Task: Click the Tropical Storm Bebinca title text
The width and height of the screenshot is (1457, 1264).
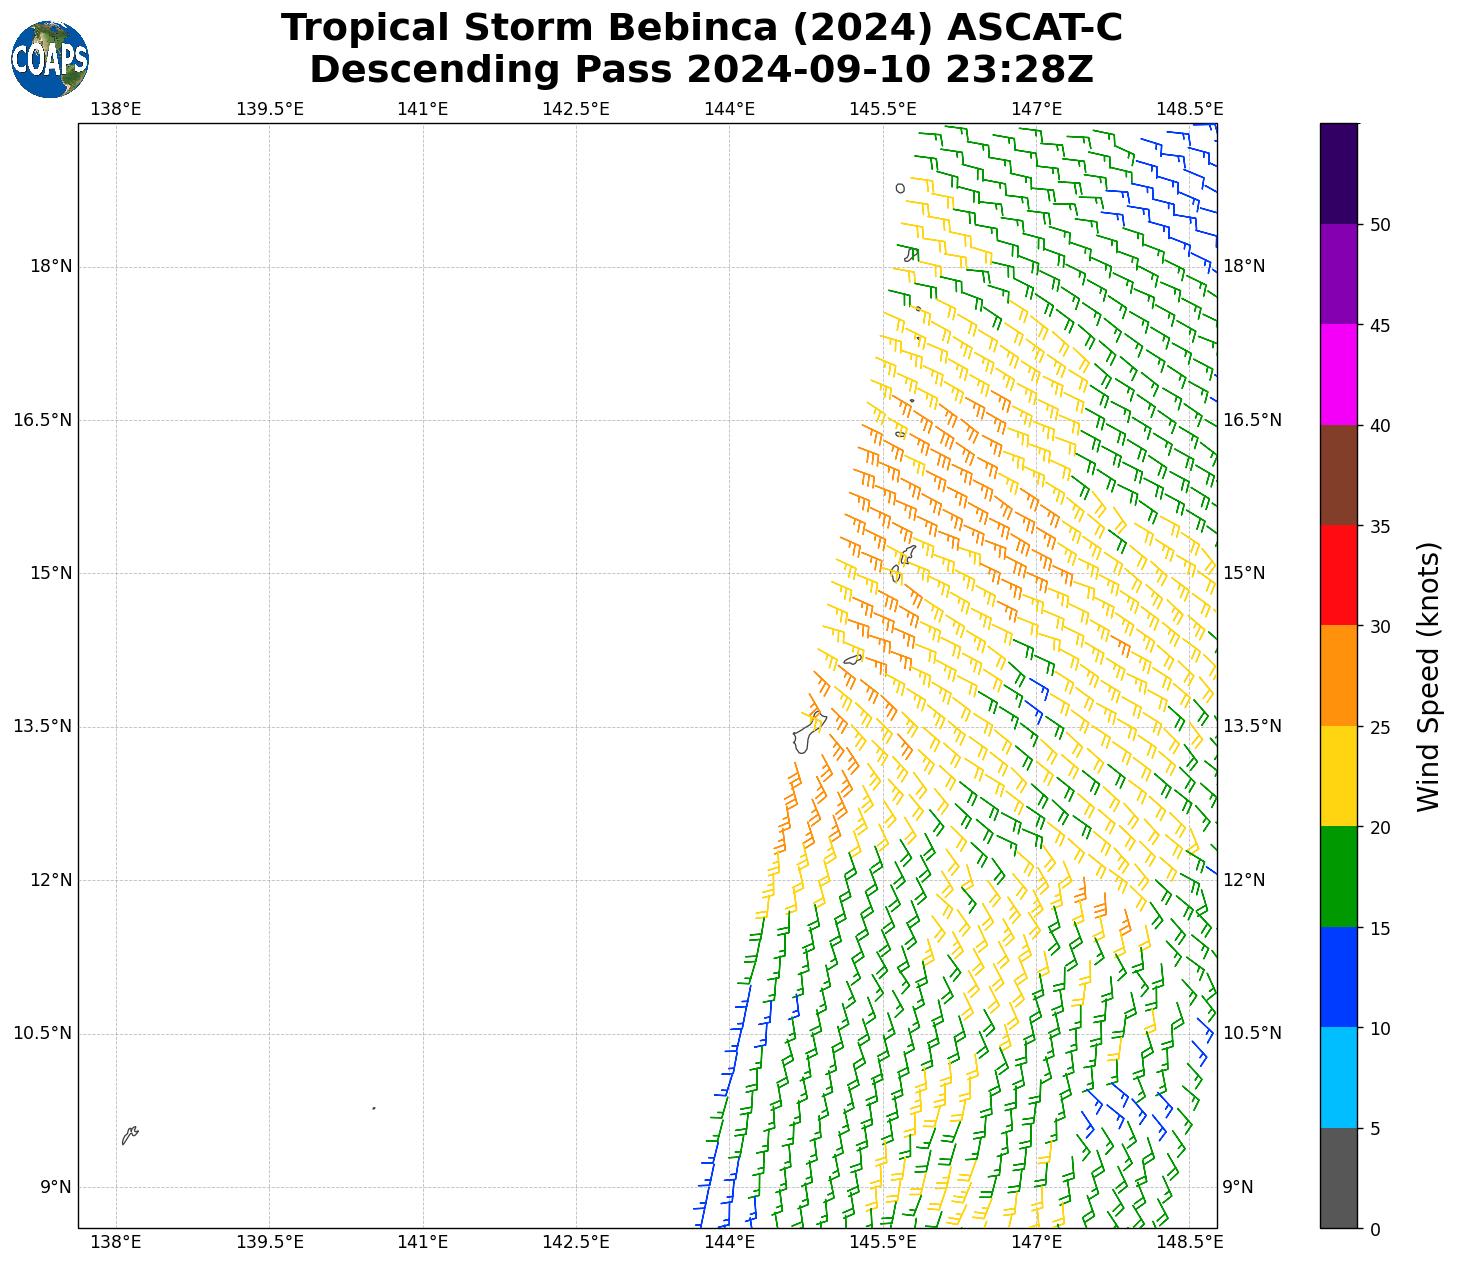Action: tap(701, 28)
